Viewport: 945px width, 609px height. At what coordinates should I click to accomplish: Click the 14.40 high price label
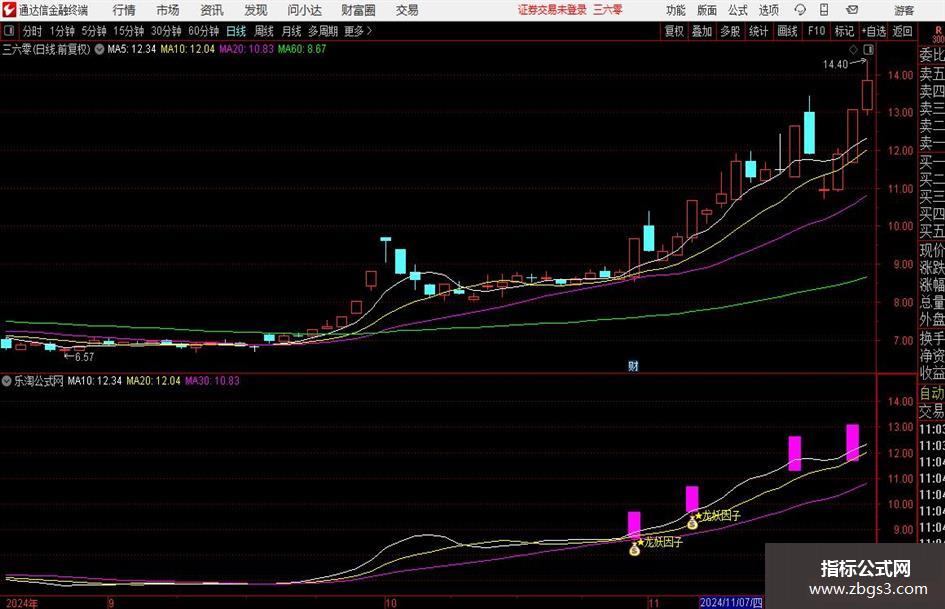(x=835, y=64)
